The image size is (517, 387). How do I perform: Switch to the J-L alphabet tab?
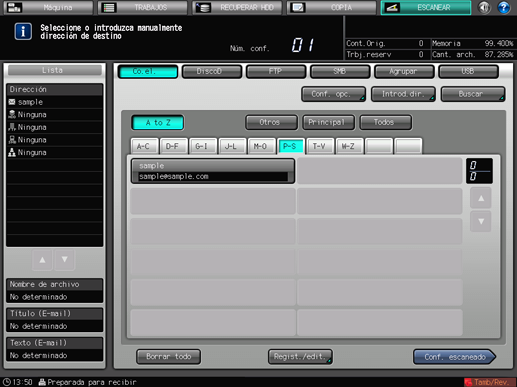(231, 146)
